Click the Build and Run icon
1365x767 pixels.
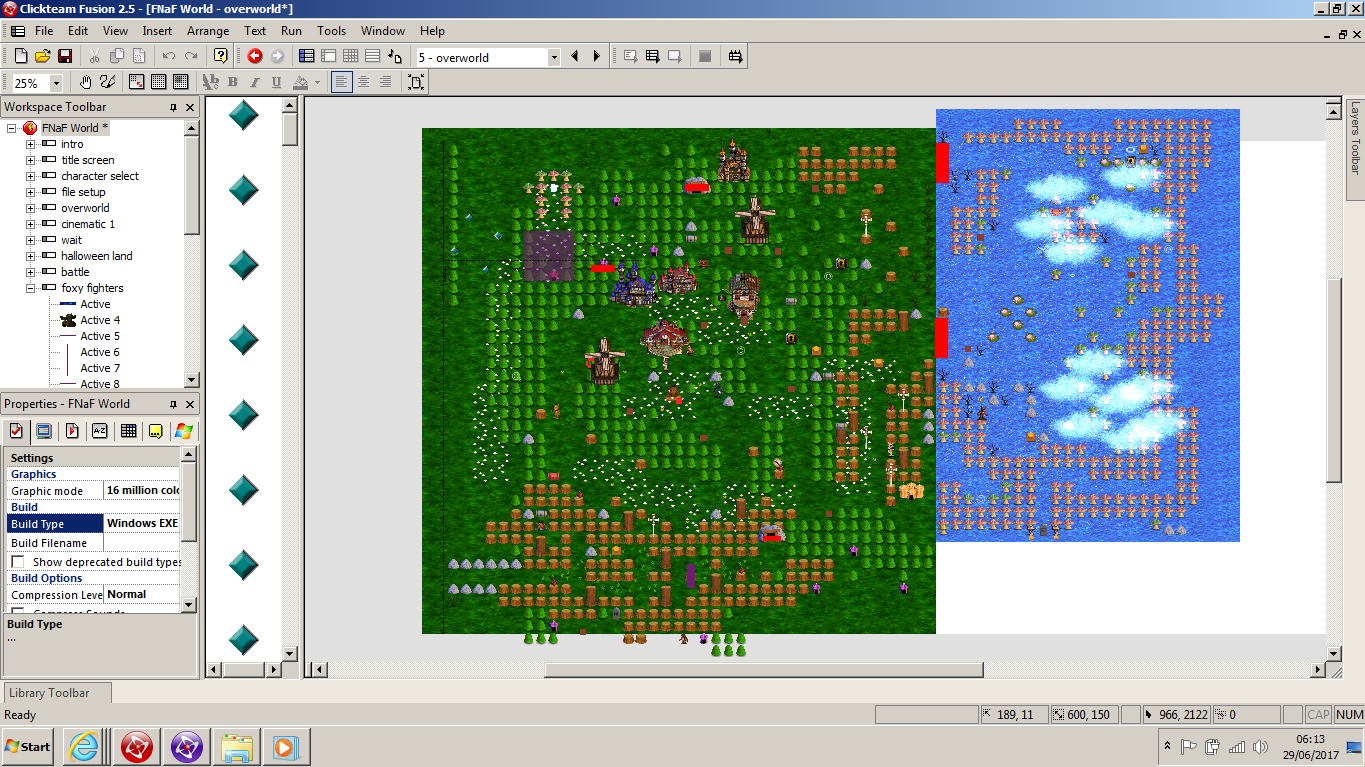[x=736, y=56]
